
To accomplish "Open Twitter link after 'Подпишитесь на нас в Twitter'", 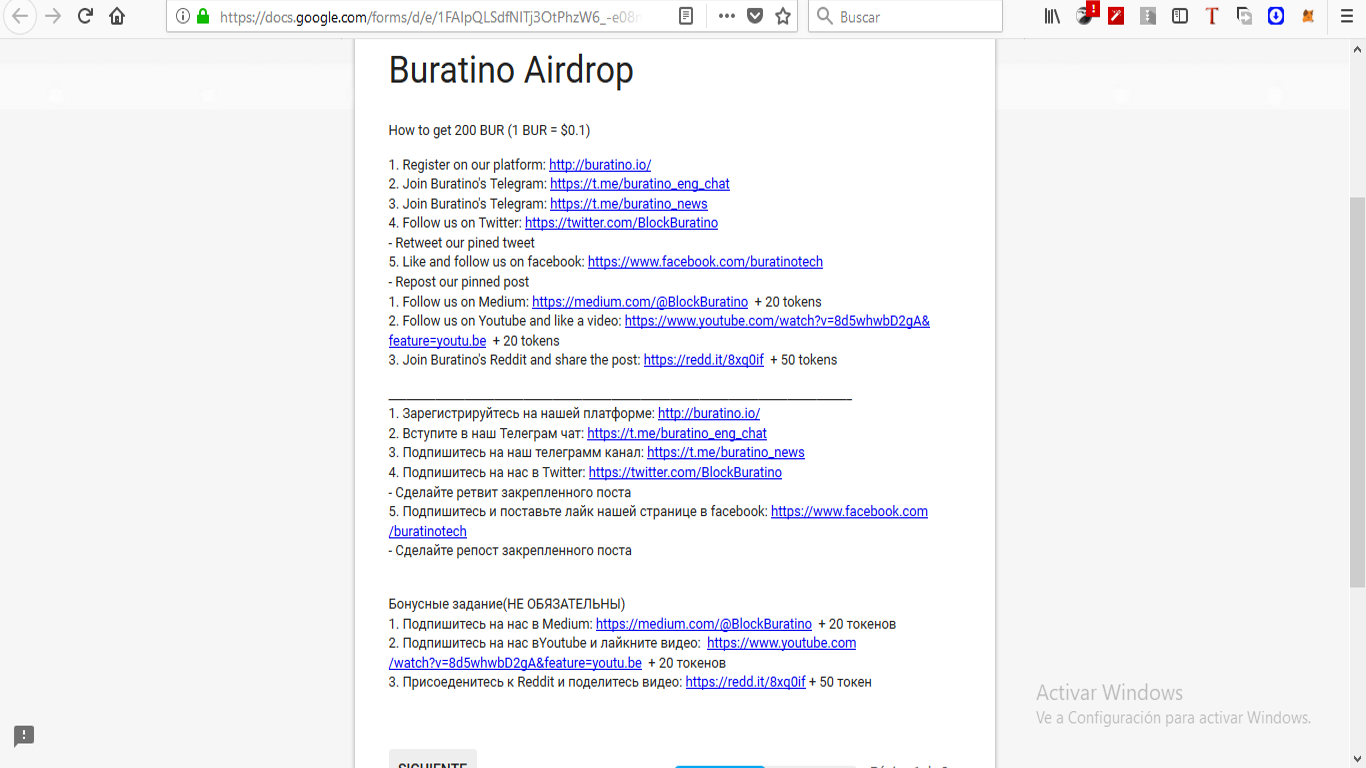I will 685,472.
